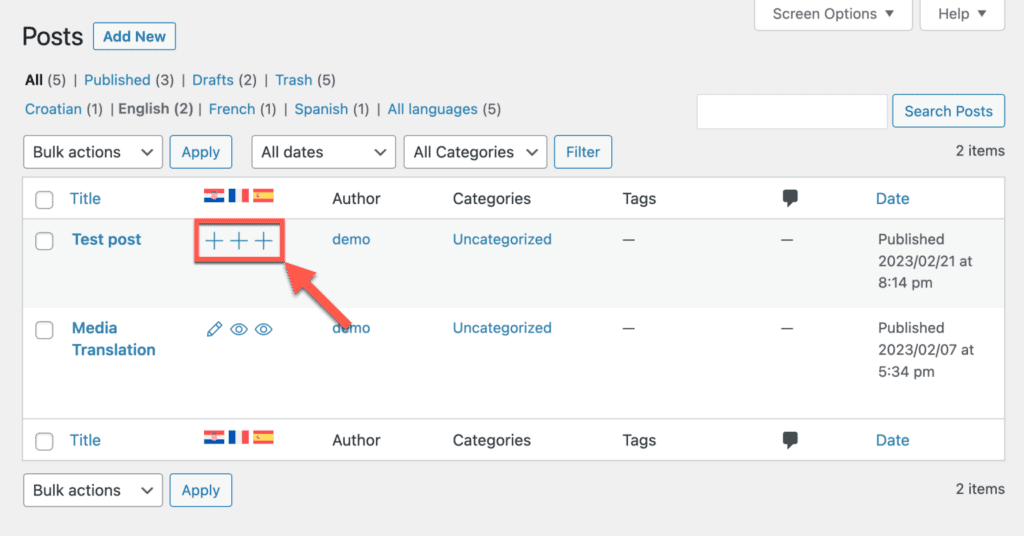Open the All Categories dropdown
Image resolution: width=1024 pixels, height=536 pixels.
tap(475, 152)
